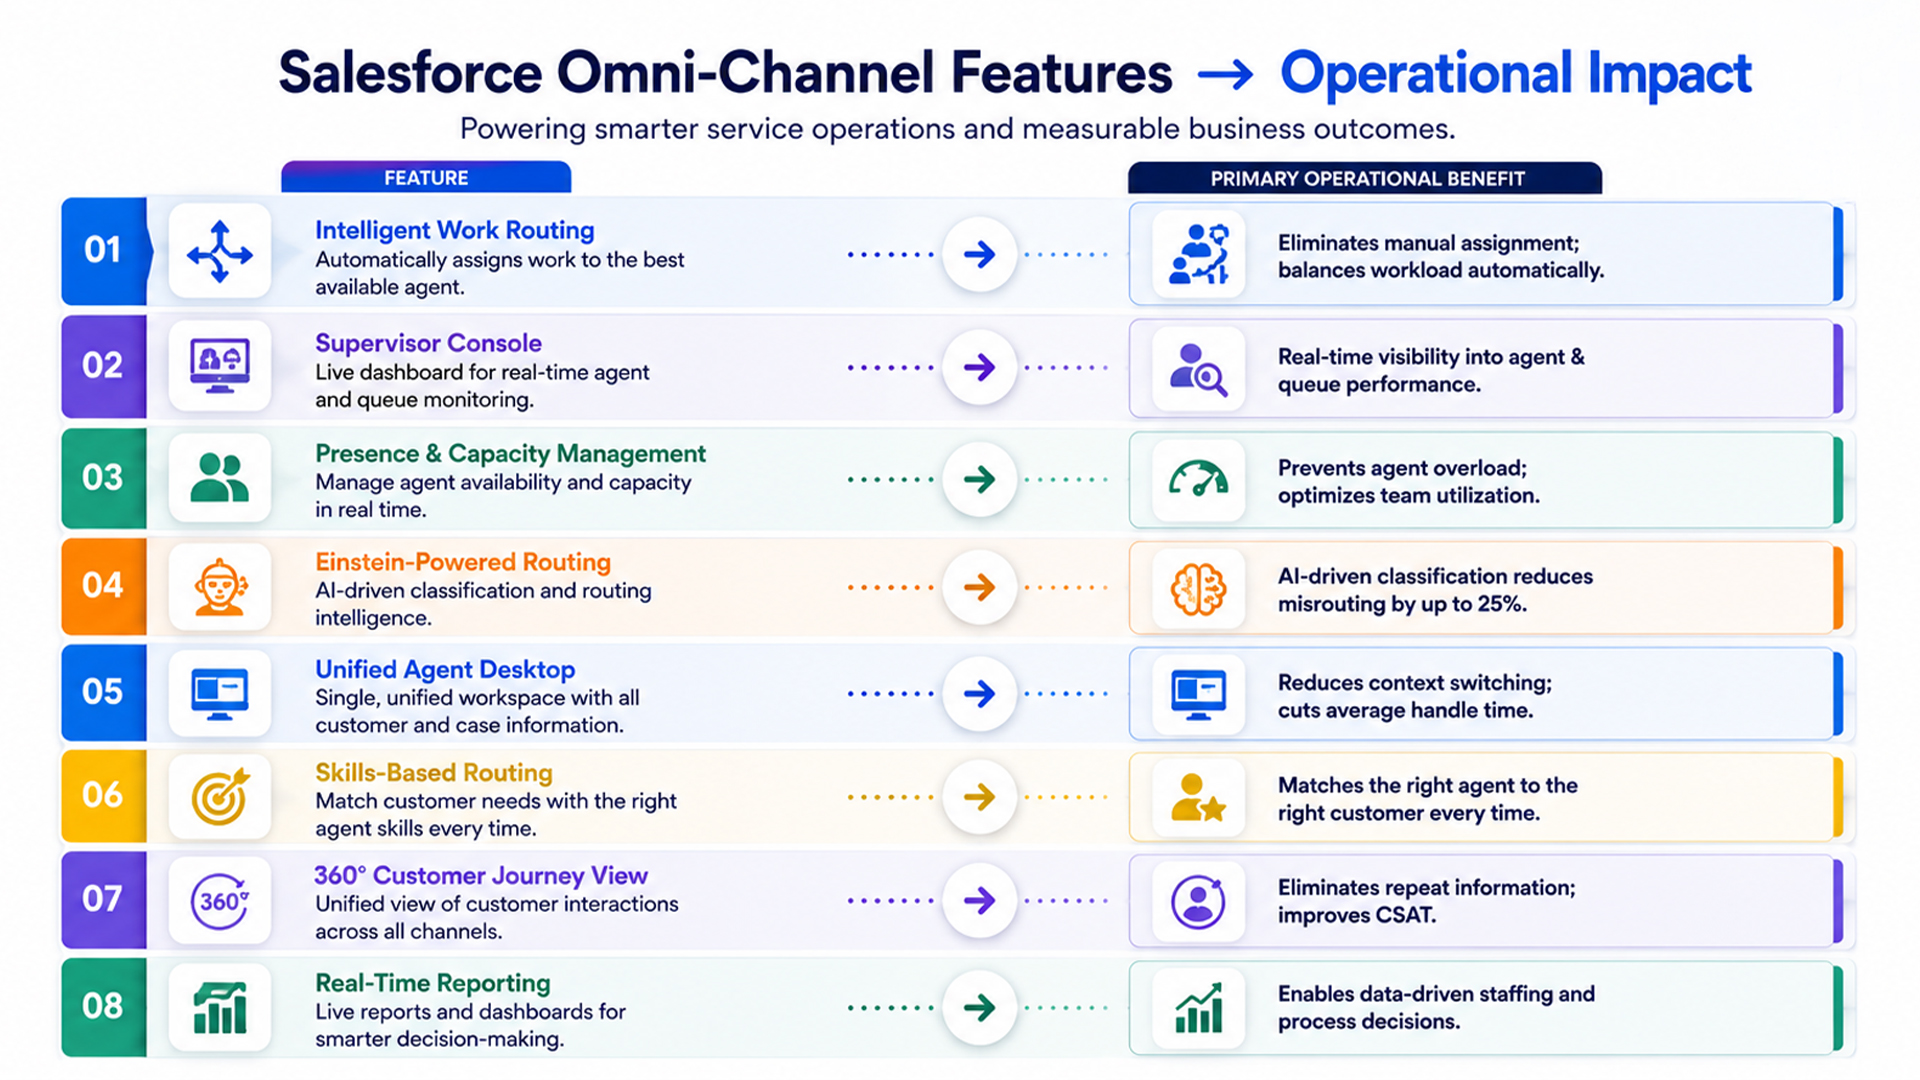
Task: Click the green arrow circle in Real-Time Reporting row
Action: (980, 1007)
